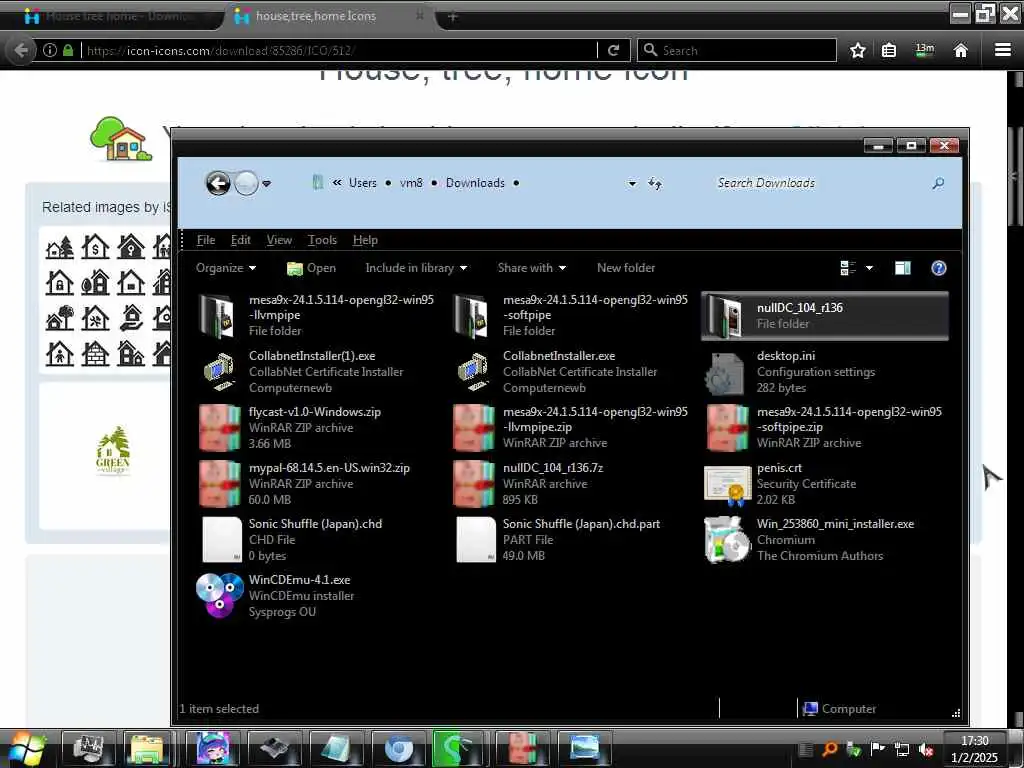Show bookmarks list in browser

point(889,50)
